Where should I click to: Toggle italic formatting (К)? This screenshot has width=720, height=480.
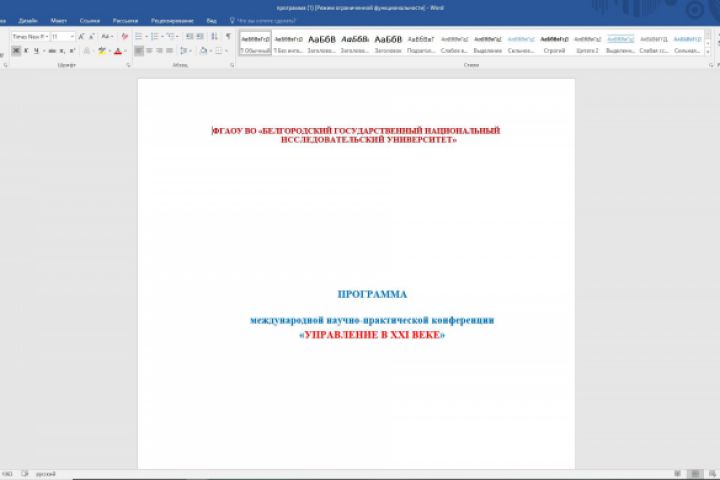[x=26, y=51]
